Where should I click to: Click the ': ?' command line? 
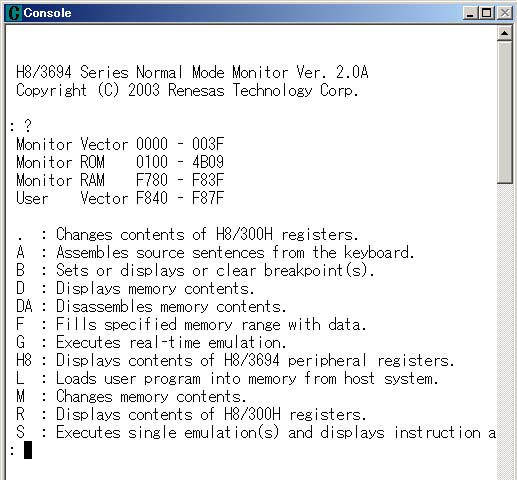pos(21,126)
